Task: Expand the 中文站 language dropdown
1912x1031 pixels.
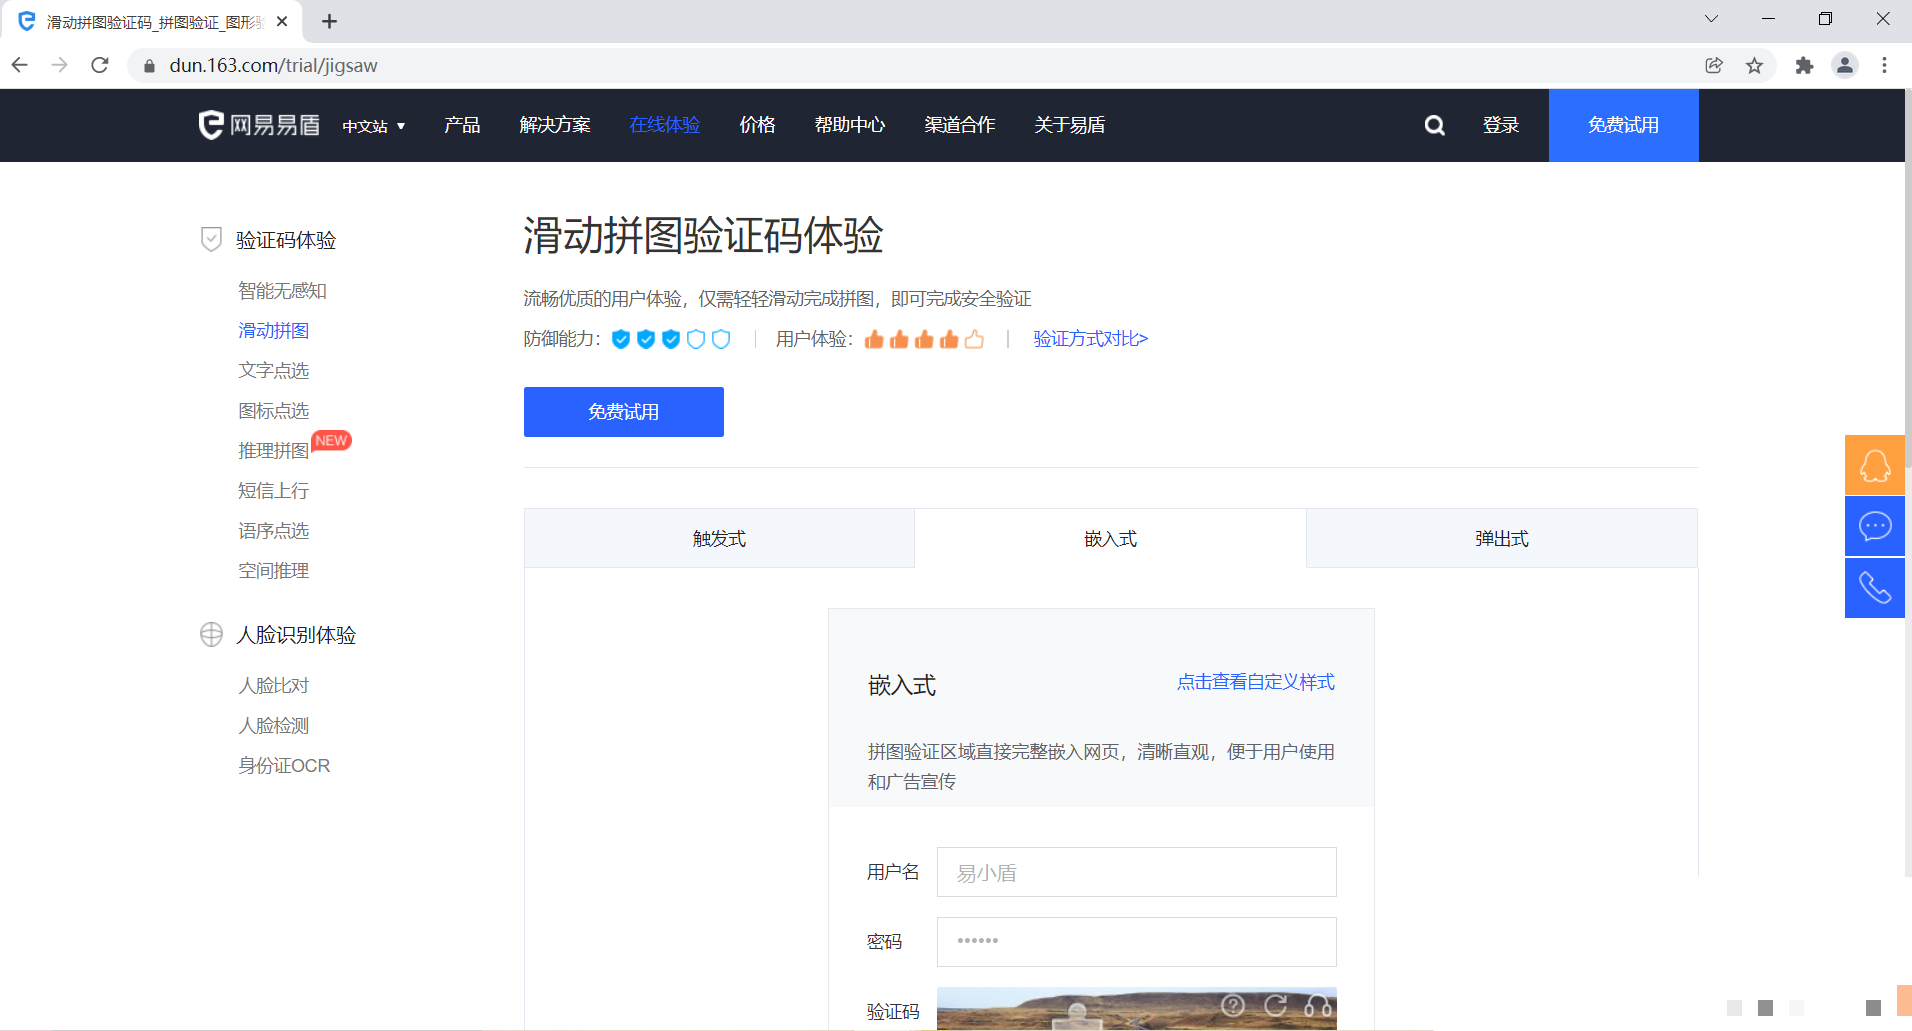Action: coord(374,126)
